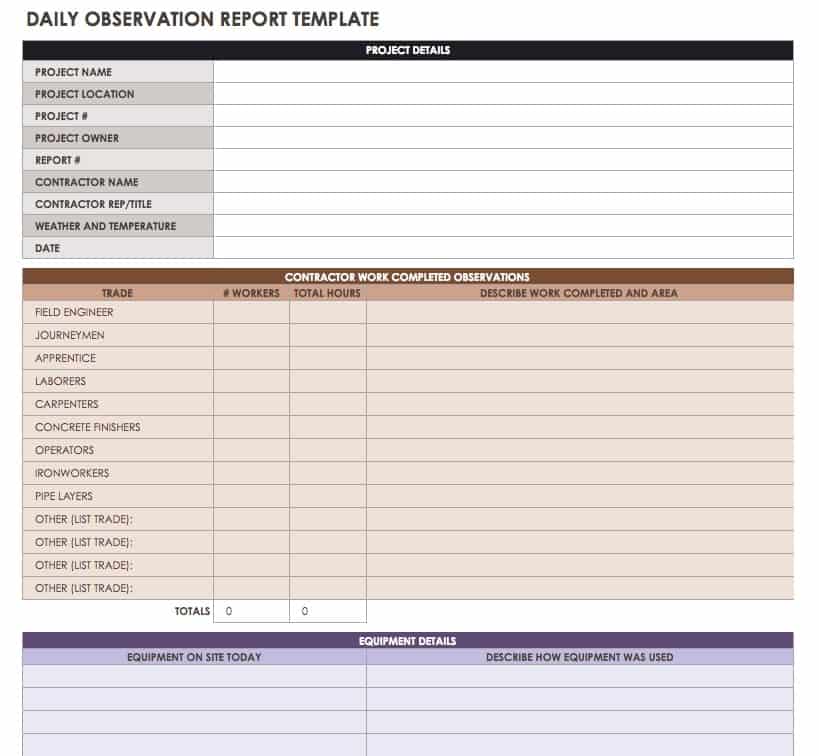Select the Date entry cell
This screenshot has height=756, width=819.
(503, 248)
